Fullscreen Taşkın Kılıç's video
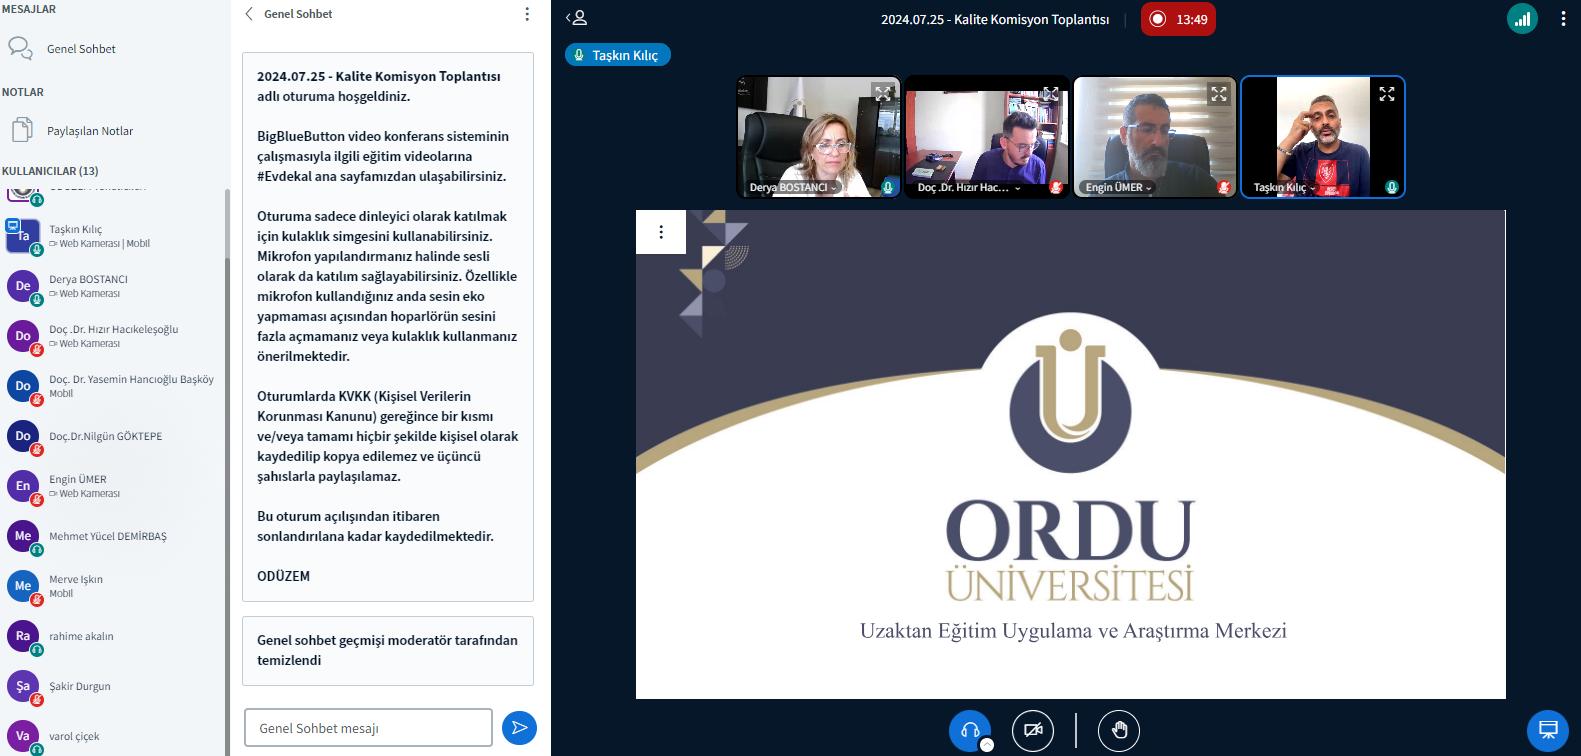Viewport: 1581px width, 756px height. coord(1387,93)
